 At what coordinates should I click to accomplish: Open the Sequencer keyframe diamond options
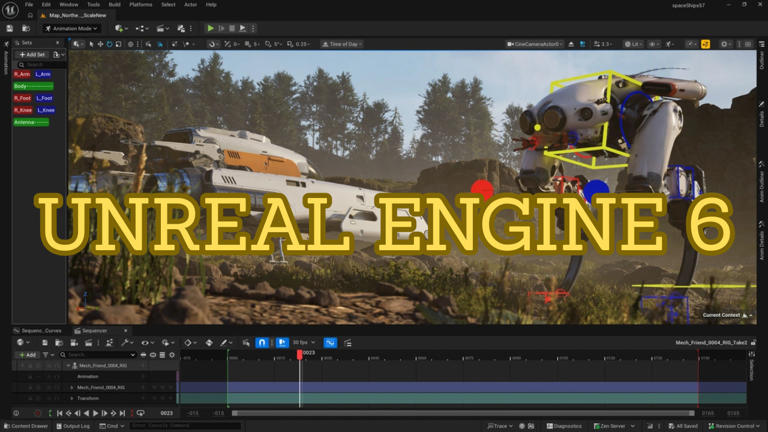point(189,343)
